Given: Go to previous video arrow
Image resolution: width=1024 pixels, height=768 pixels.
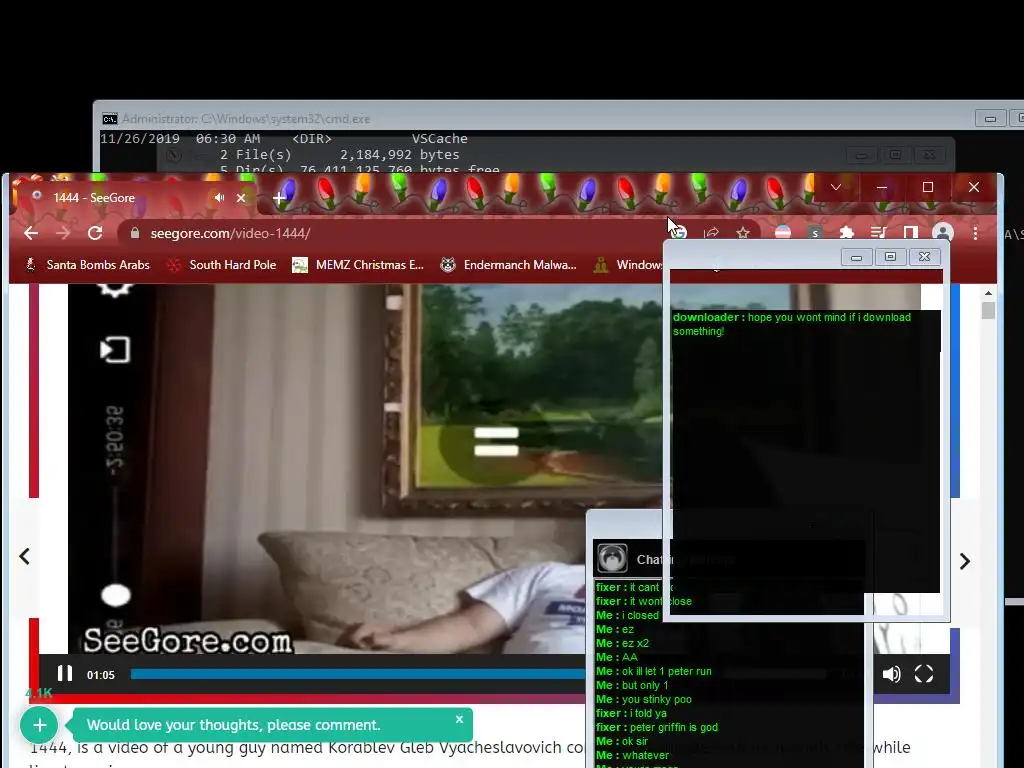Looking at the screenshot, I should (25, 556).
